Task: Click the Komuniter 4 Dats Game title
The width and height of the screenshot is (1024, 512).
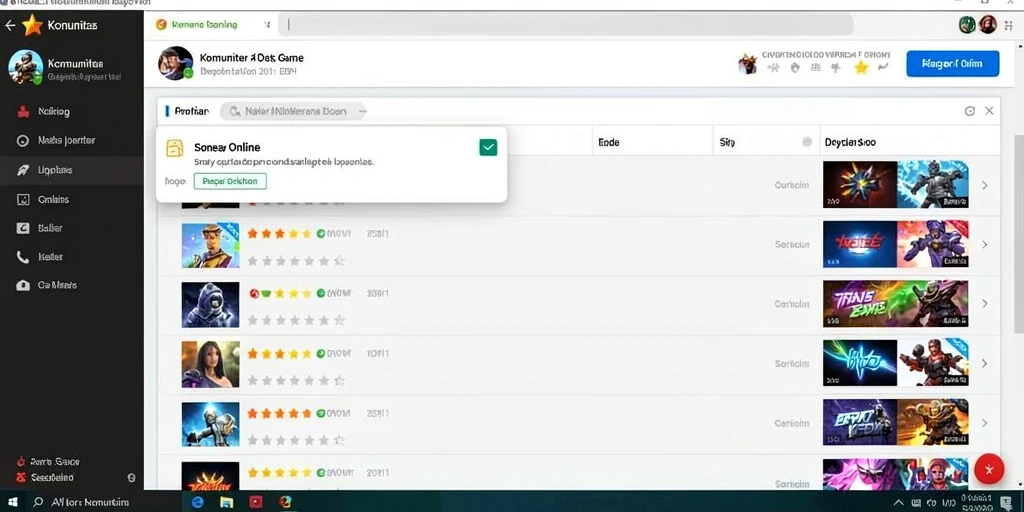Action: (x=251, y=58)
